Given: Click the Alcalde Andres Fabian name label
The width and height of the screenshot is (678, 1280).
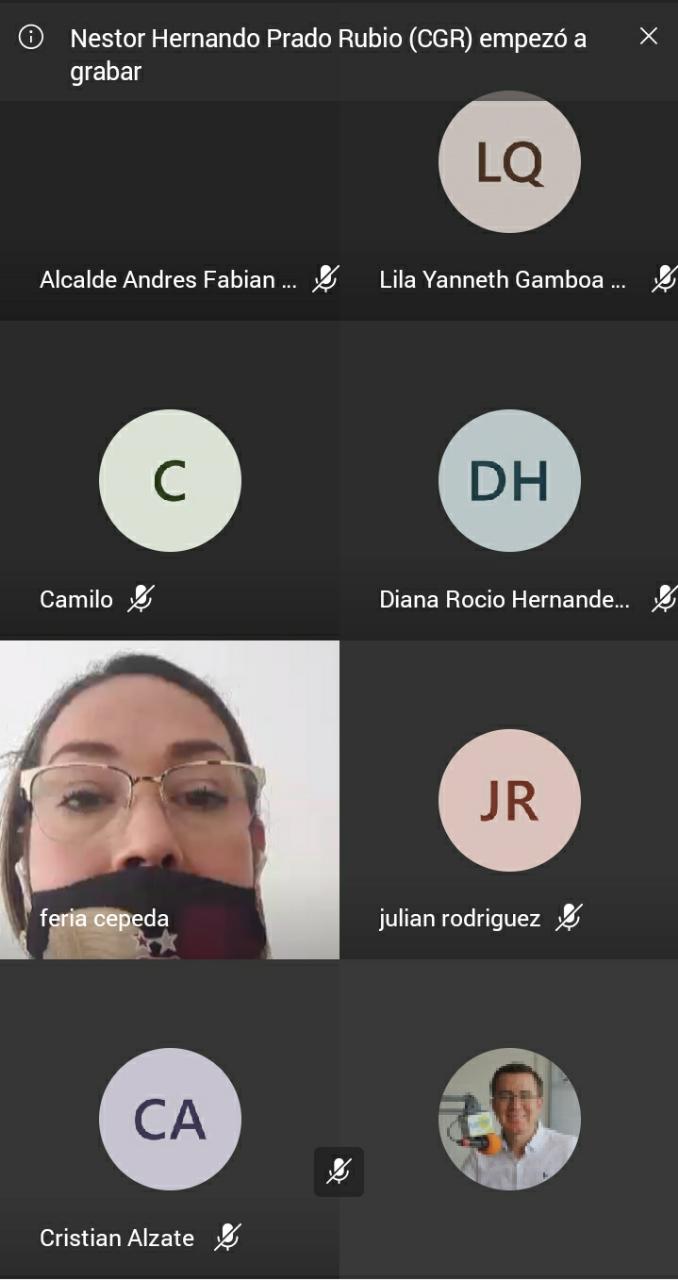Looking at the screenshot, I should pos(167,280).
